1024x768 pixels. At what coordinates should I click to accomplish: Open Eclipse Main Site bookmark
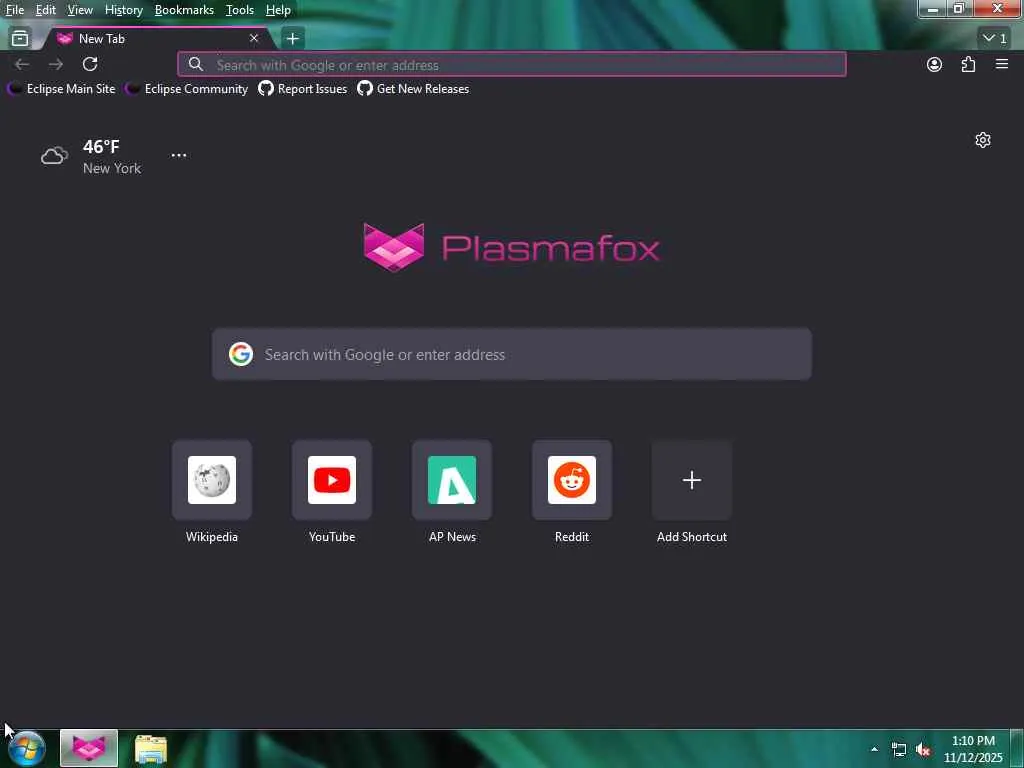point(61,89)
